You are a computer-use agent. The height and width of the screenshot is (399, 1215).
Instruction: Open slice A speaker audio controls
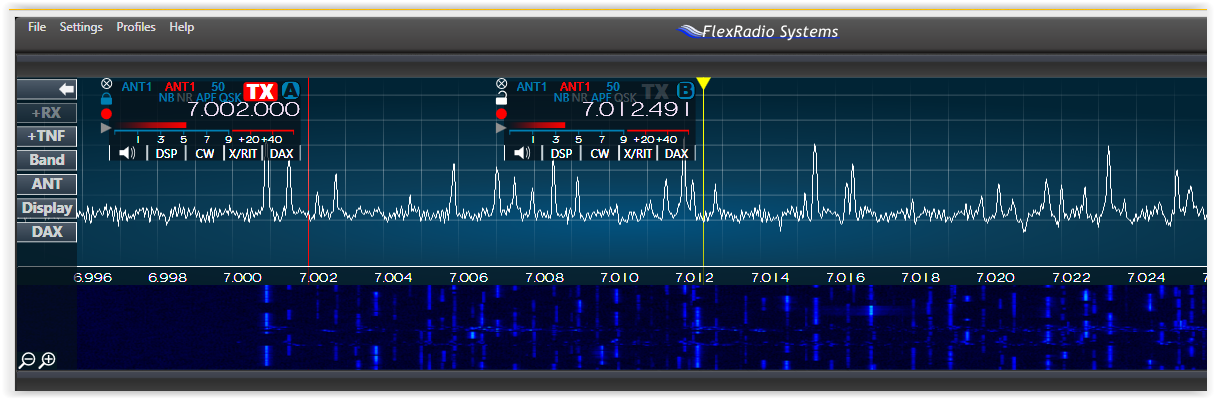click(x=128, y=153)
